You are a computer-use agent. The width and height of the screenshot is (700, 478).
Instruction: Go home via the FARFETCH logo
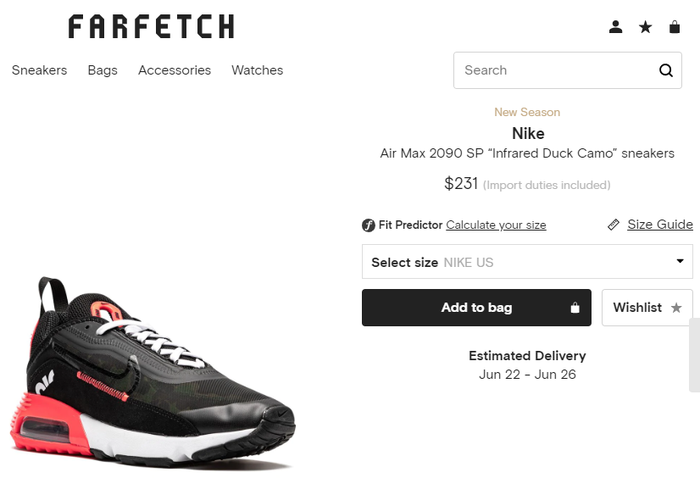(151, 27)
